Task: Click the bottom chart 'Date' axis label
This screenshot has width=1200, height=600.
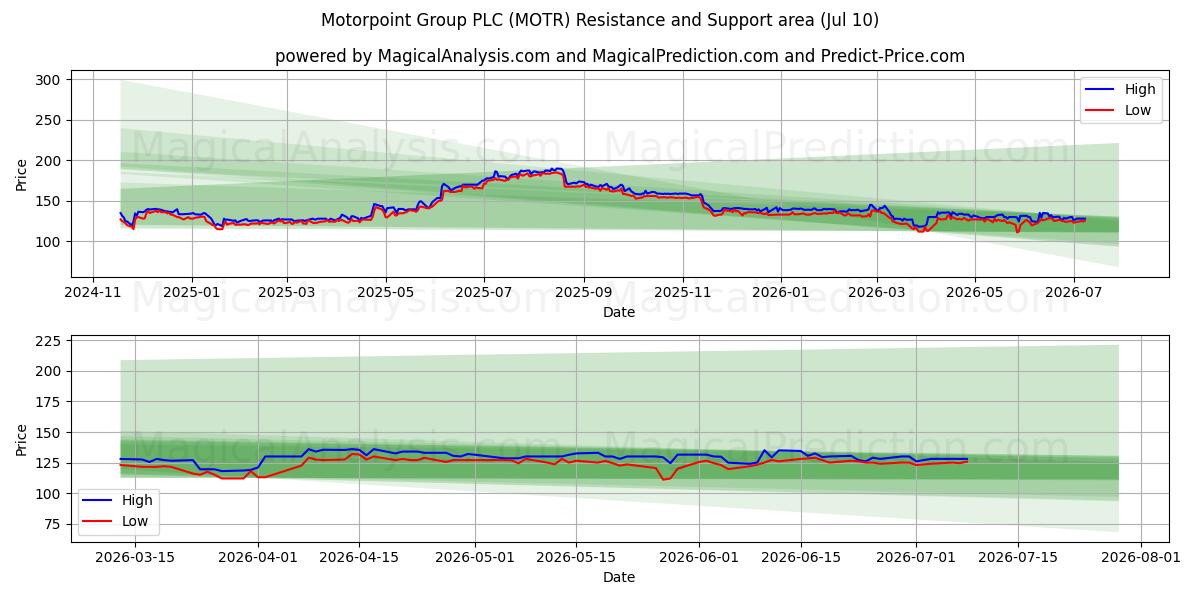Action: (x=619, y=577)
